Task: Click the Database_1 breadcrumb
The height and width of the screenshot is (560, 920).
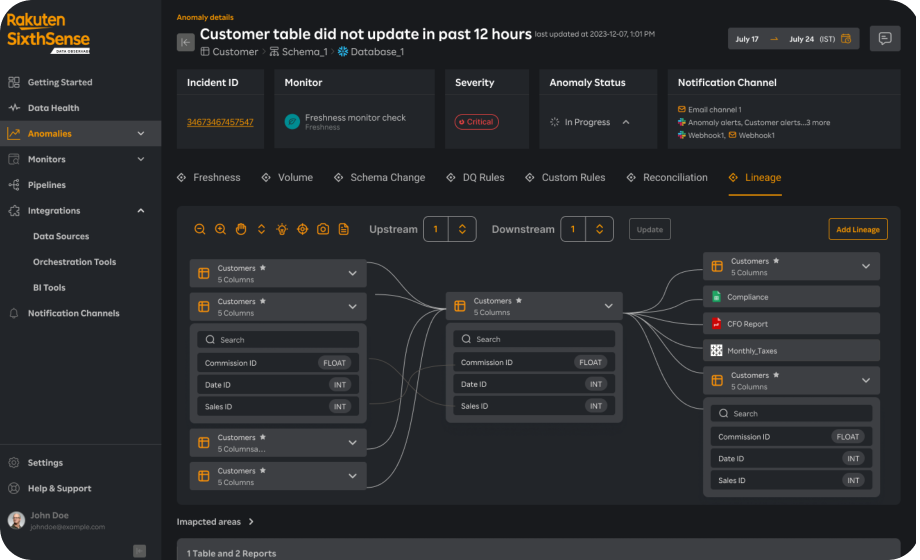Action: pos(371,52)
